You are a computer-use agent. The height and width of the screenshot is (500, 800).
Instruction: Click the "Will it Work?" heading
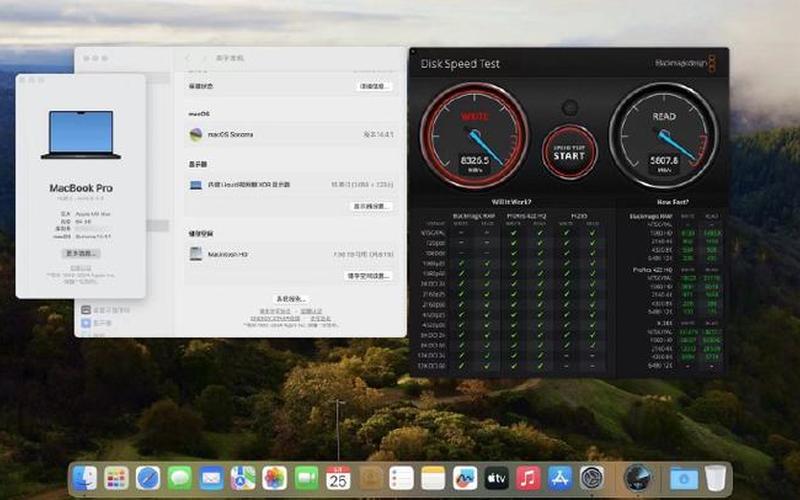[x=511, y=202]
